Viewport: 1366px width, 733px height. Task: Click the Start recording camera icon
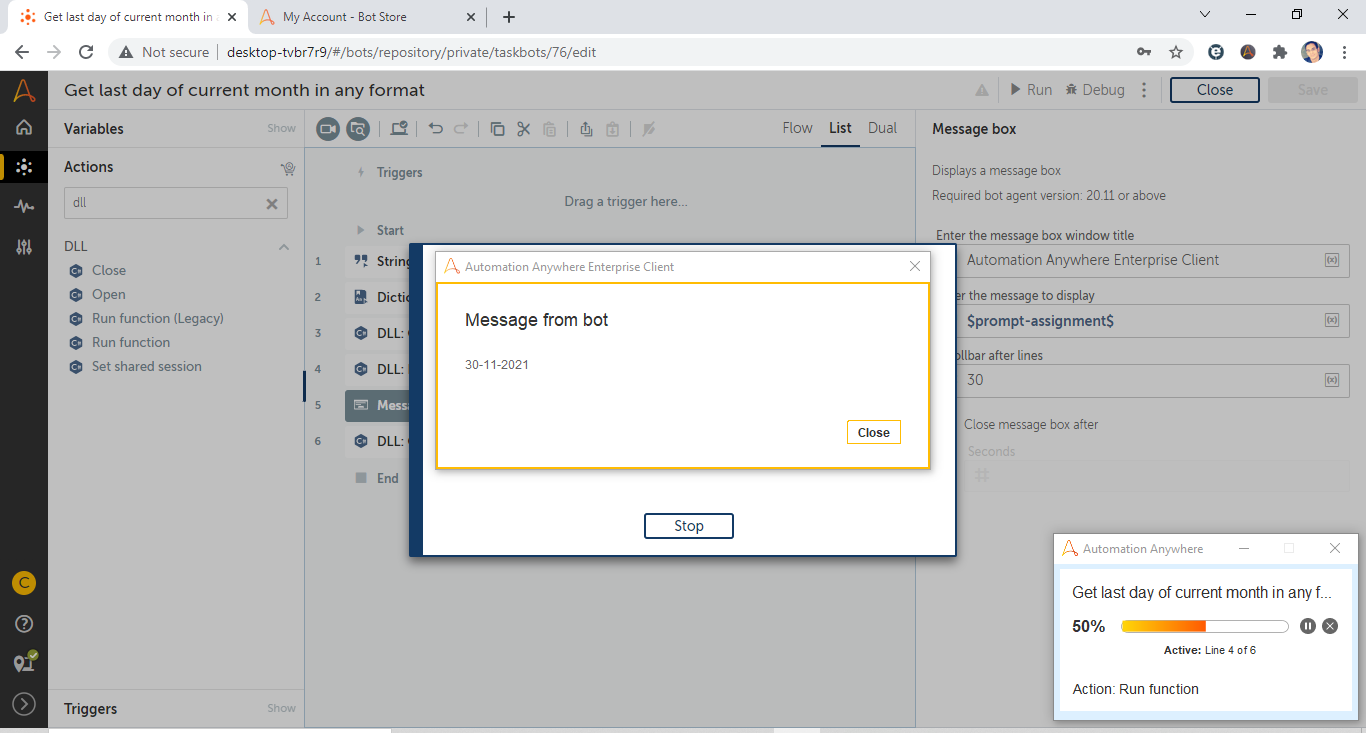point(328,128)
